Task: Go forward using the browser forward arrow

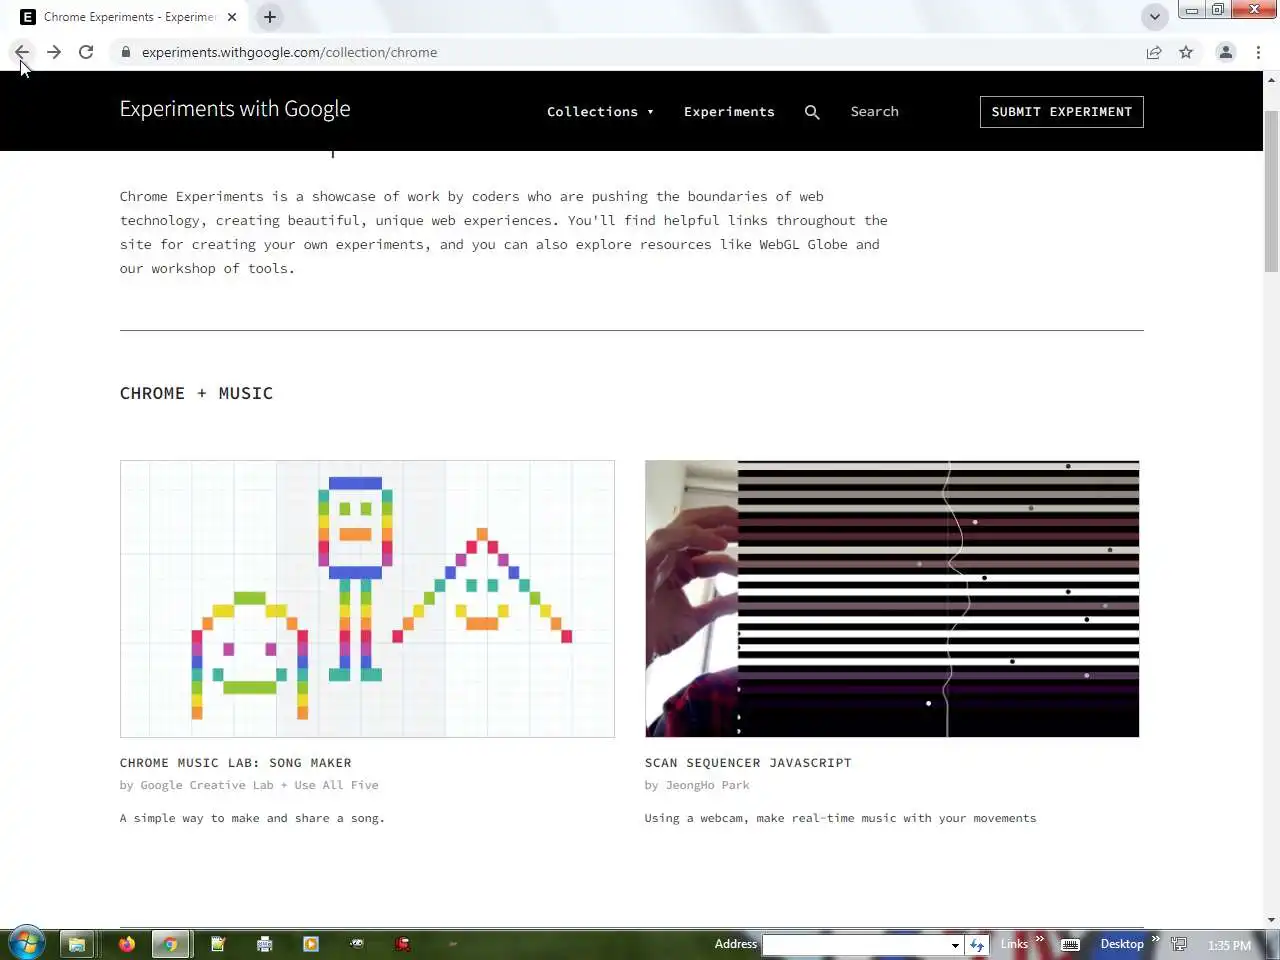Action: pos(54,52)
